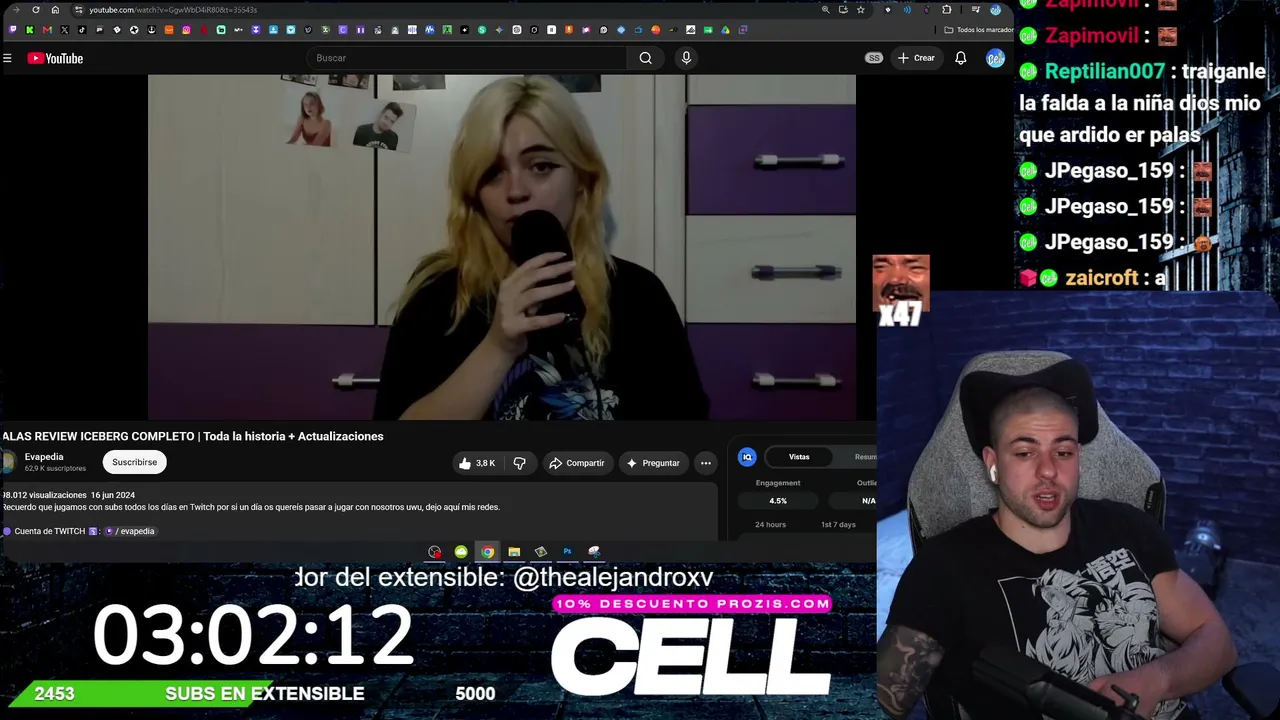Click the 'Engagement' label in stats panel
The width and height of the screenshot is (1280, 720).
pyautogui.click(x=778, y=483)
